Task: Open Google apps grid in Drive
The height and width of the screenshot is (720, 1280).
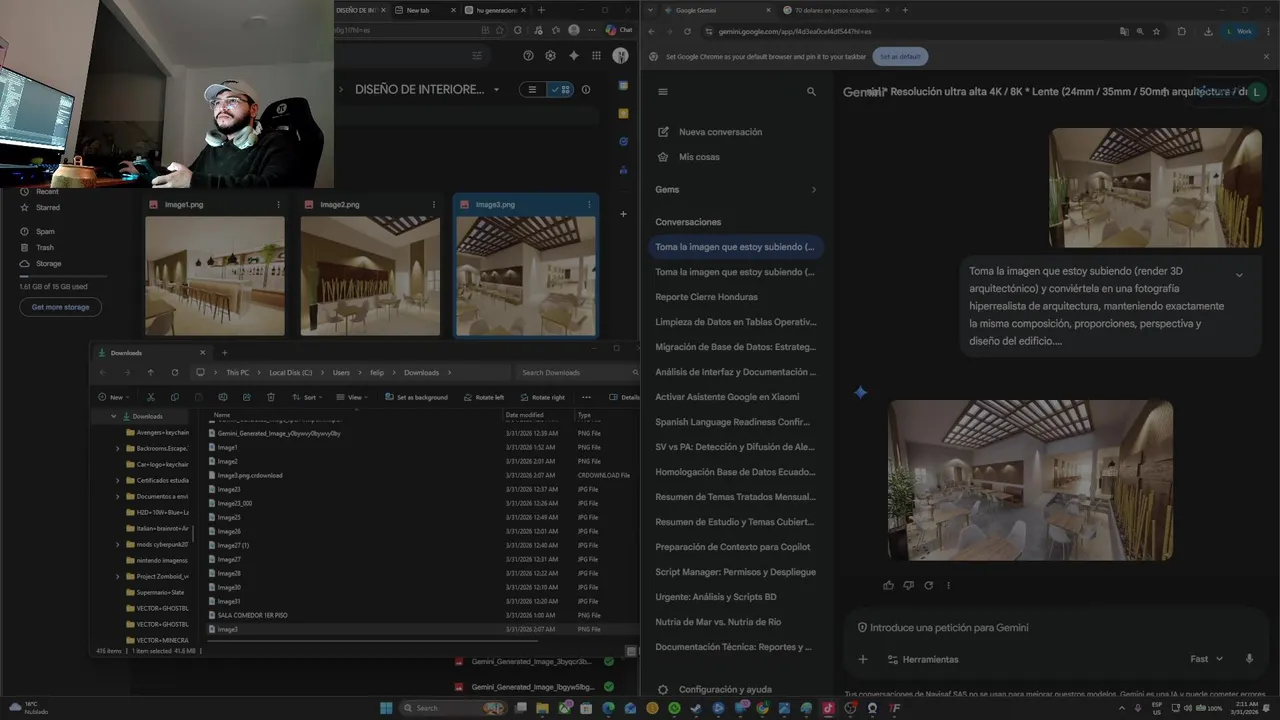Action: pos(596,56)
